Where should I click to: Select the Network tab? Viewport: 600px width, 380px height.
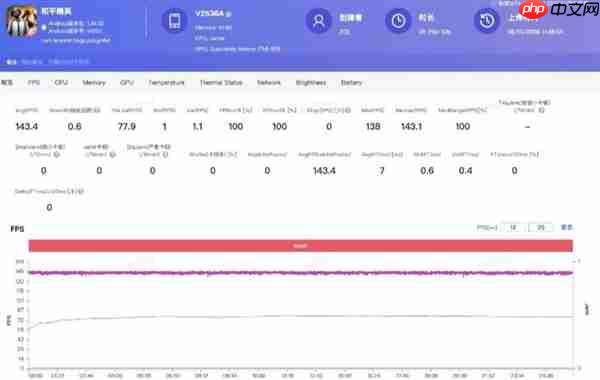[x=269, y=83]
